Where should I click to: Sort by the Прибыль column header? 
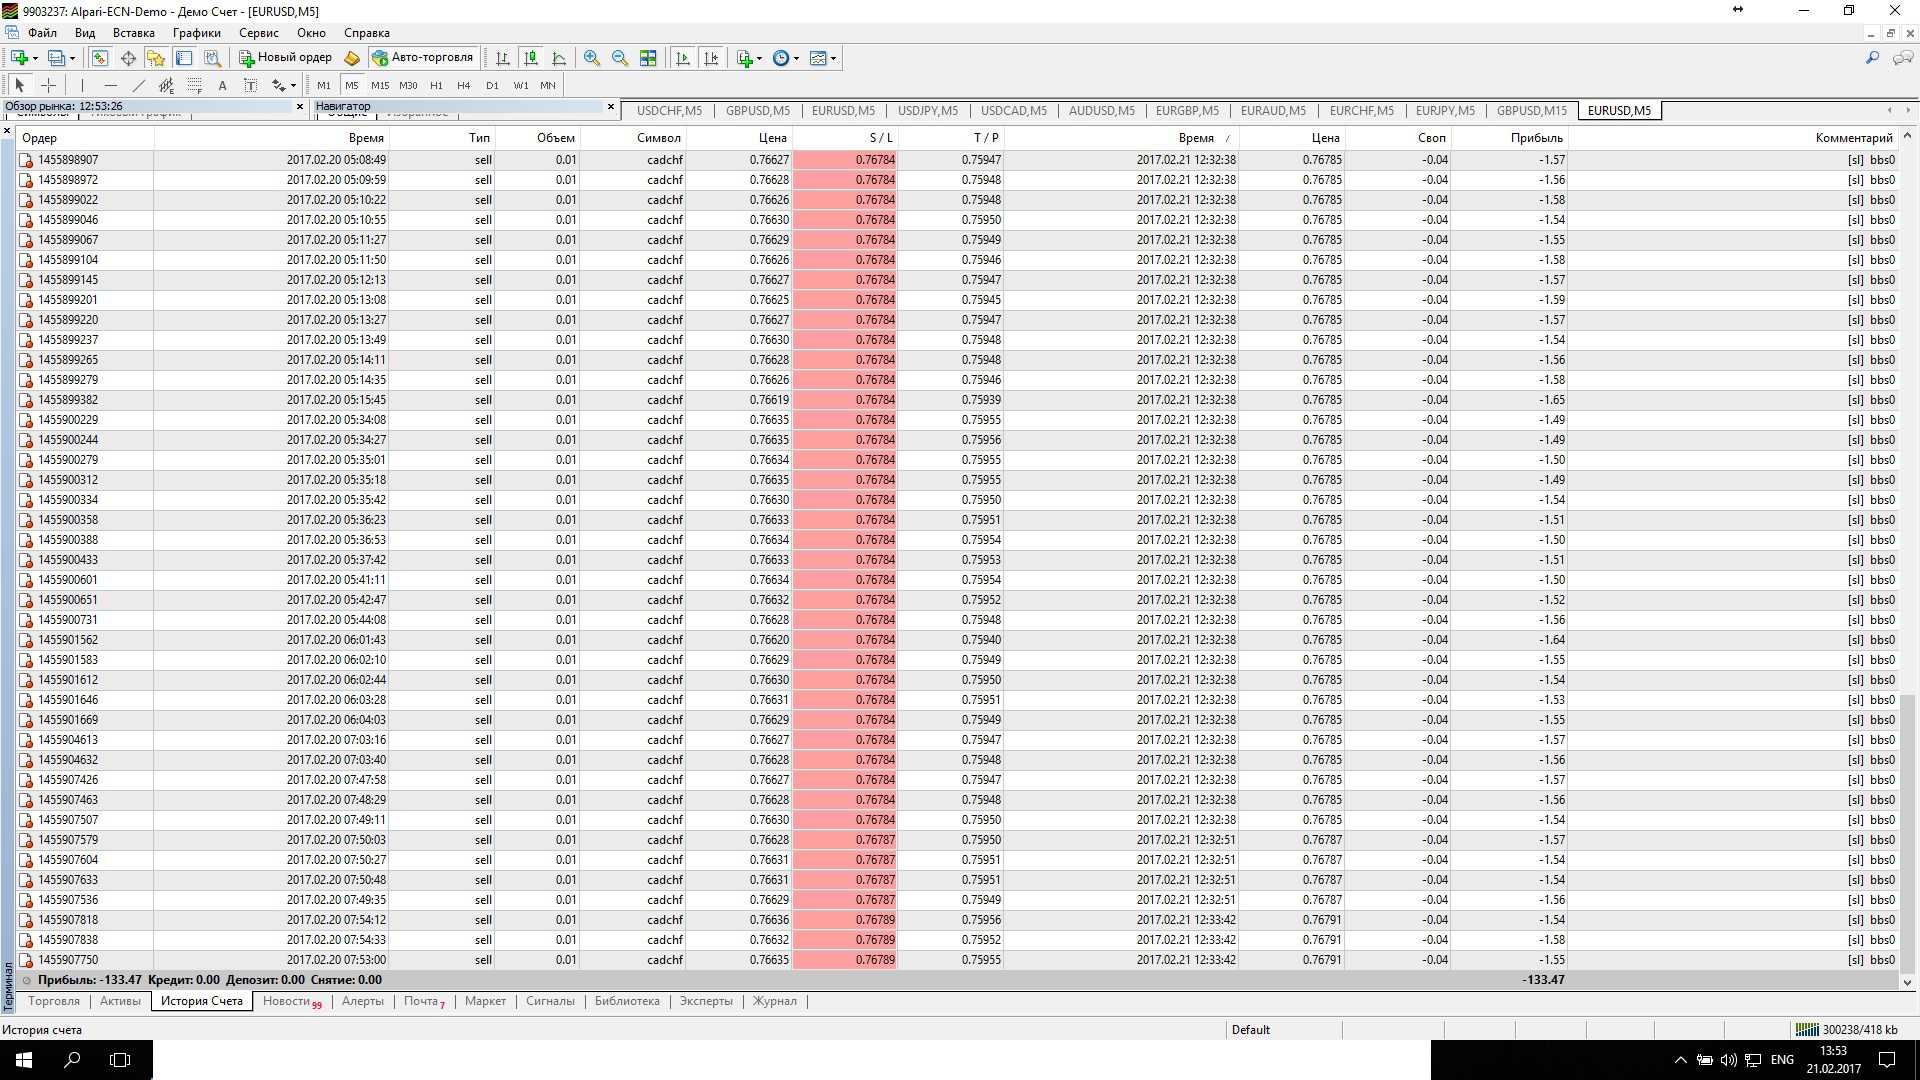1536,138
